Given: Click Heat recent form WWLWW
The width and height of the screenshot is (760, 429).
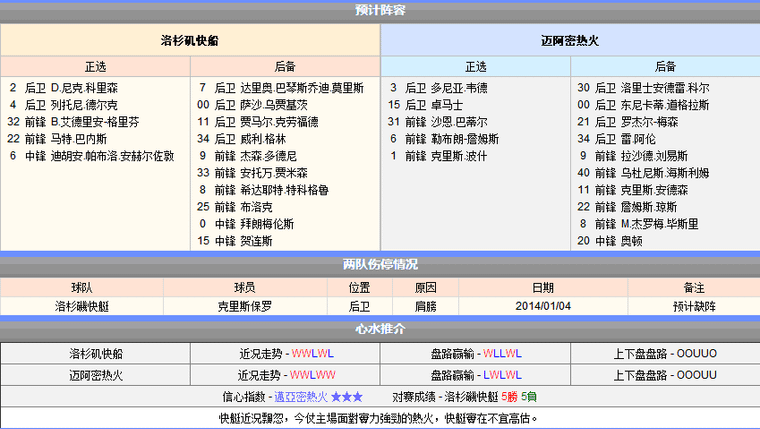Looking at the screenshot, I should tap(313, 375).
